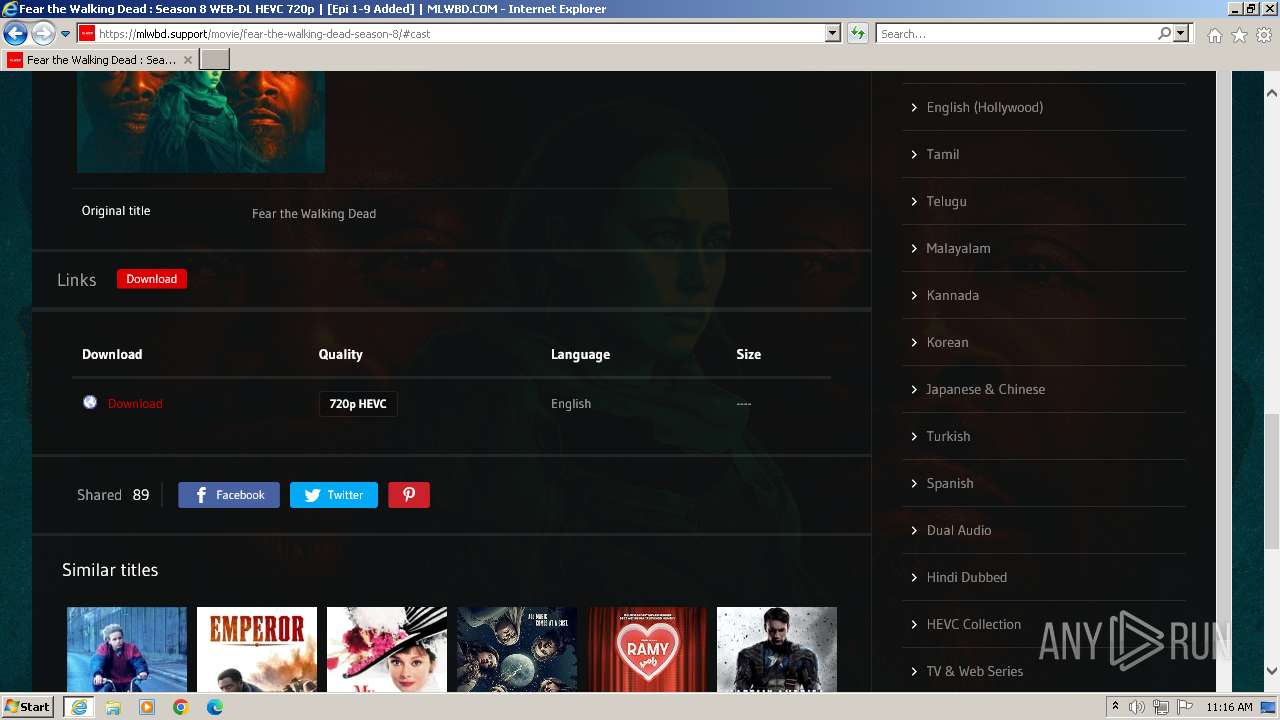The height and width of the screenshot is (720, 1280).
Task: Click the 720p HEVC quality badge
Action: (358, 404)
